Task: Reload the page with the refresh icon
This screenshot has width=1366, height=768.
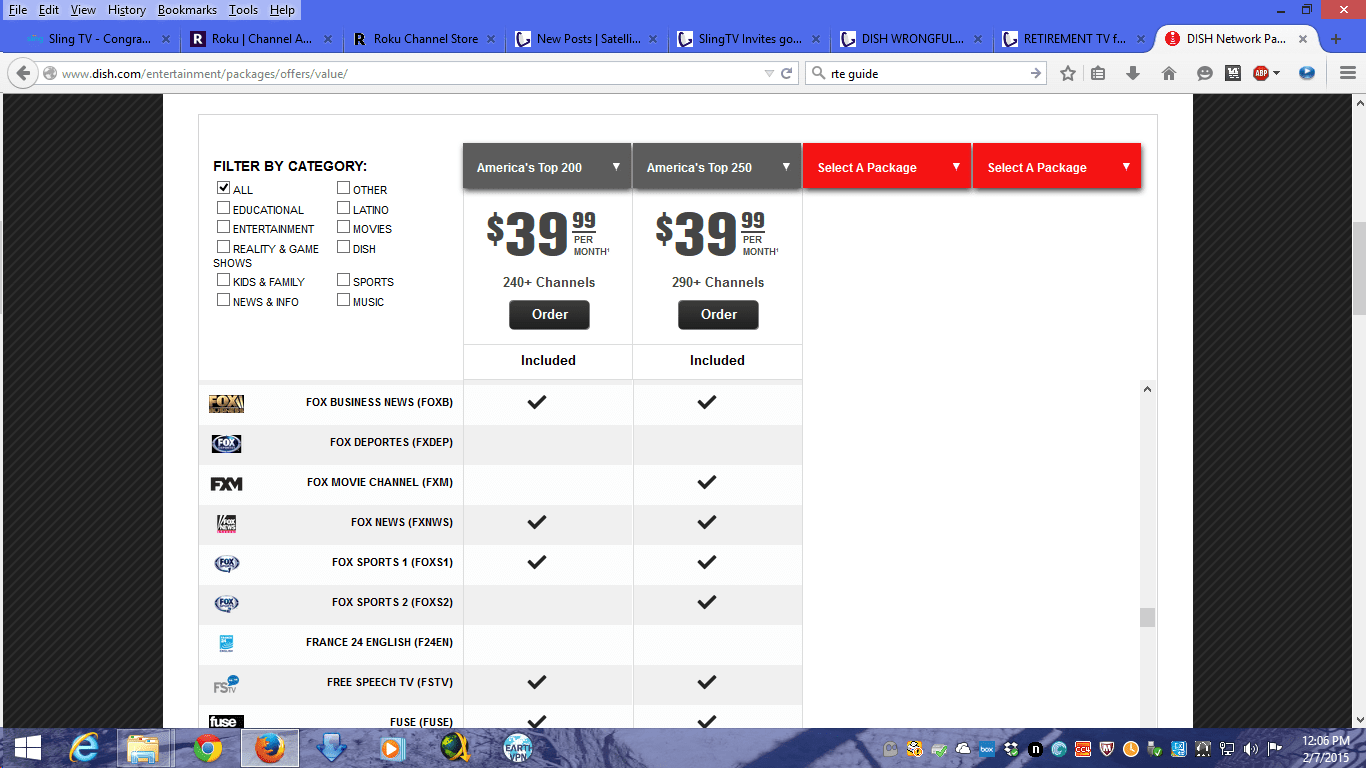Action: coord(787,73)
